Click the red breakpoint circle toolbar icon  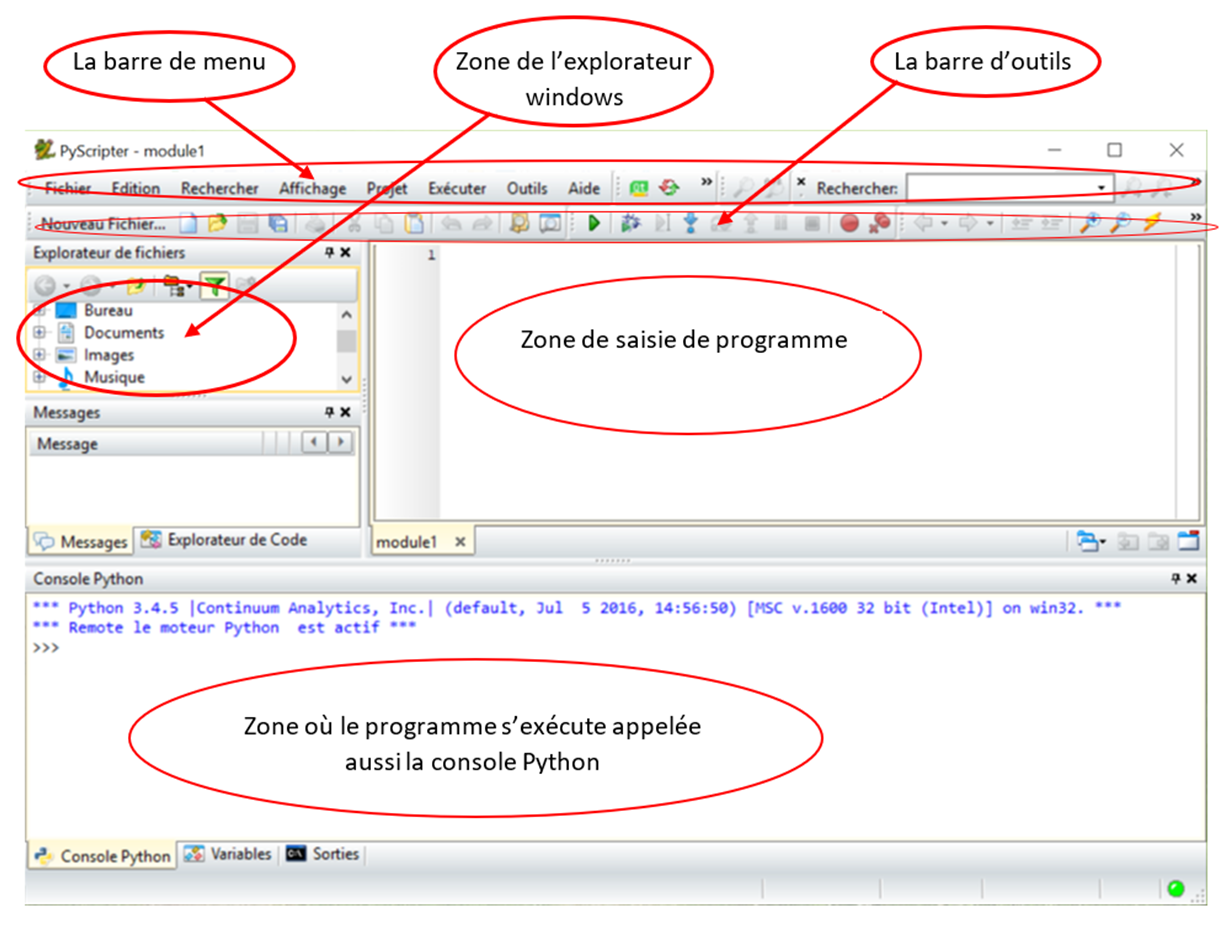[x=849, y=224]
